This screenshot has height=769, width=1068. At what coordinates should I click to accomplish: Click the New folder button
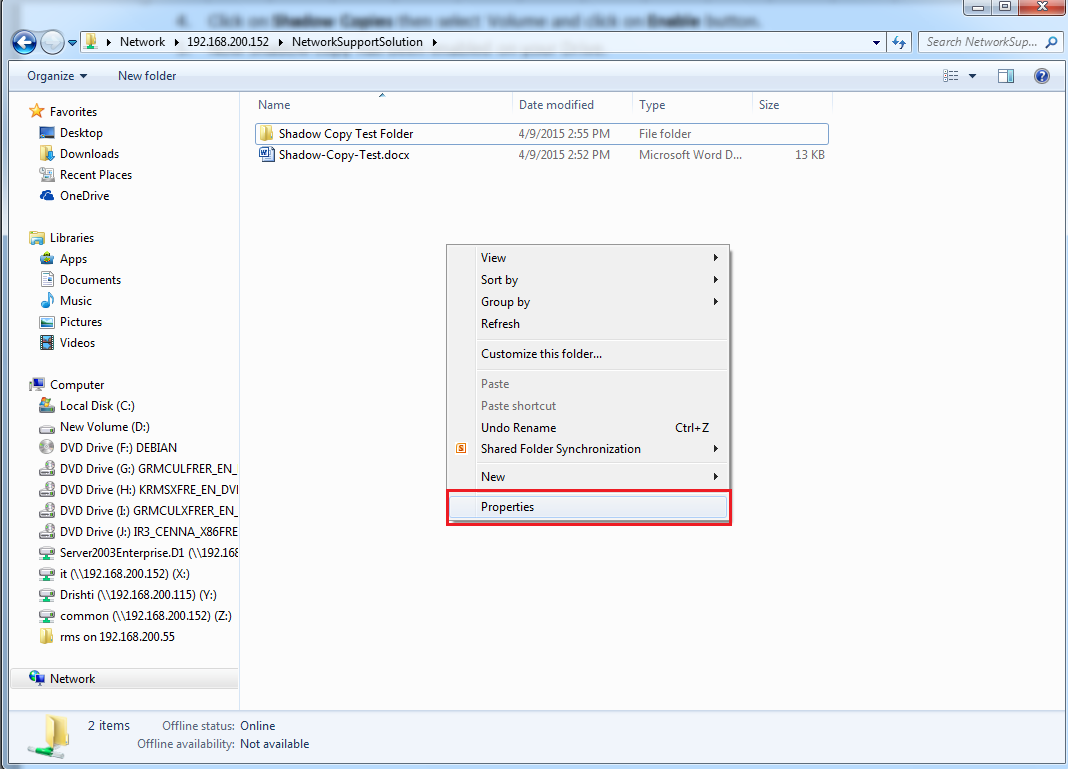(146, 75)
